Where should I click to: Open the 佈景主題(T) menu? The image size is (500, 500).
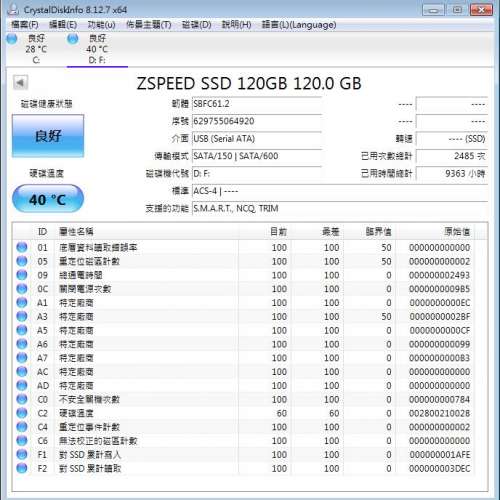tap(149, 25)
